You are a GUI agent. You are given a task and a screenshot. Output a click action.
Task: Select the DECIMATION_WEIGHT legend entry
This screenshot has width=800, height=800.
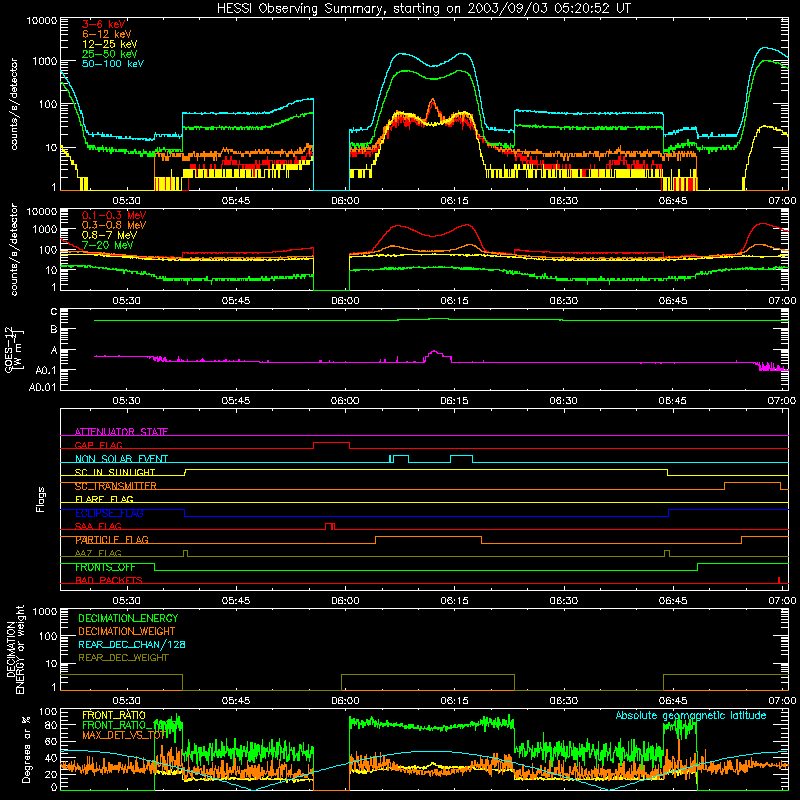[x=127, y=631]
